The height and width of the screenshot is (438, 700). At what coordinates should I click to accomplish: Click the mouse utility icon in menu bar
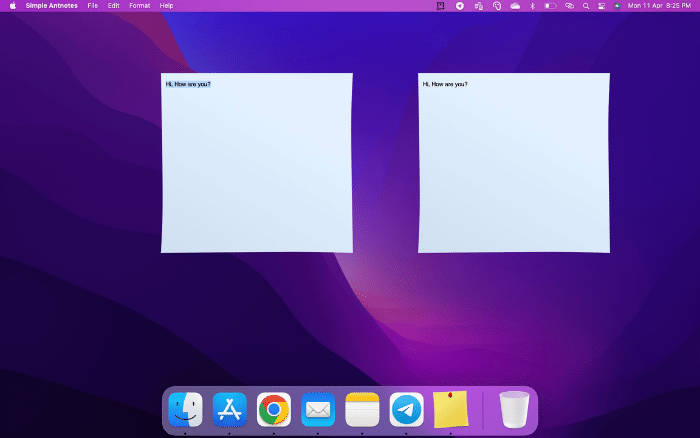coord(497,6)
